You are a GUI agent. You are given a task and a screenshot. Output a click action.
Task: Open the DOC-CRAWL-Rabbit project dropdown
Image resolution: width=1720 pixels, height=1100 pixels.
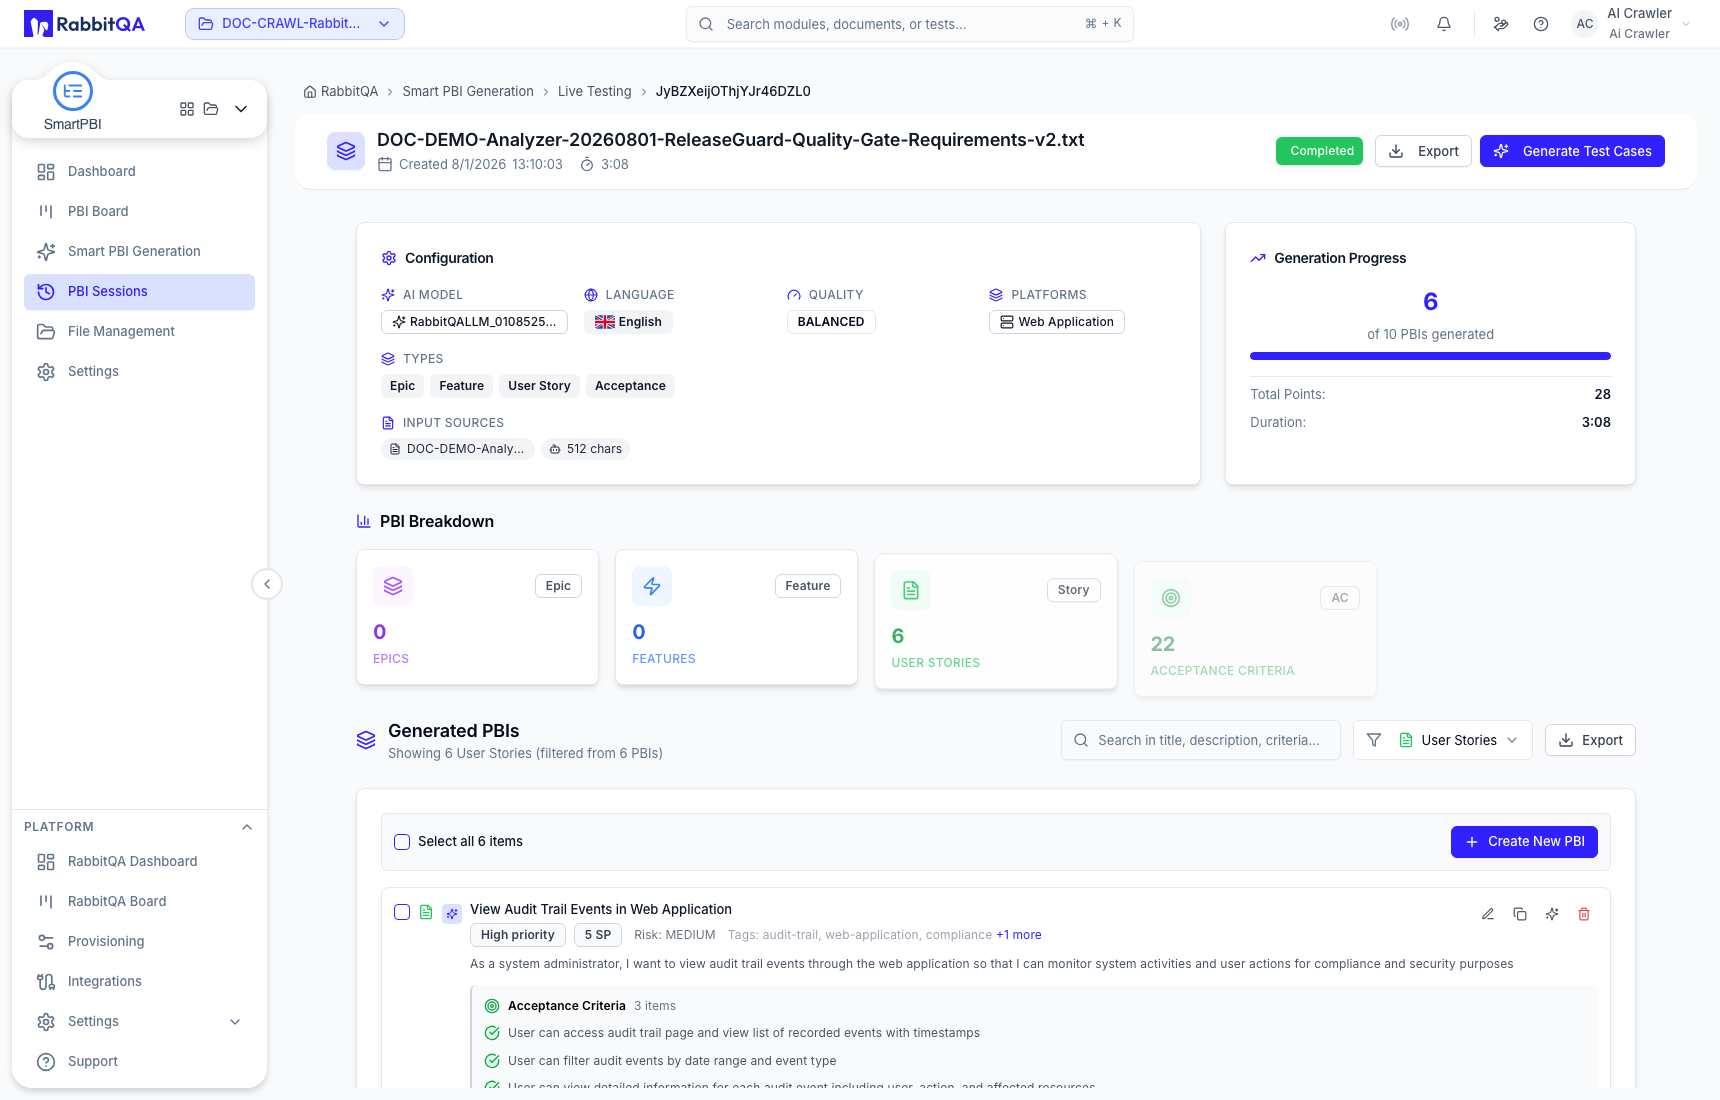tap(295, 24)
